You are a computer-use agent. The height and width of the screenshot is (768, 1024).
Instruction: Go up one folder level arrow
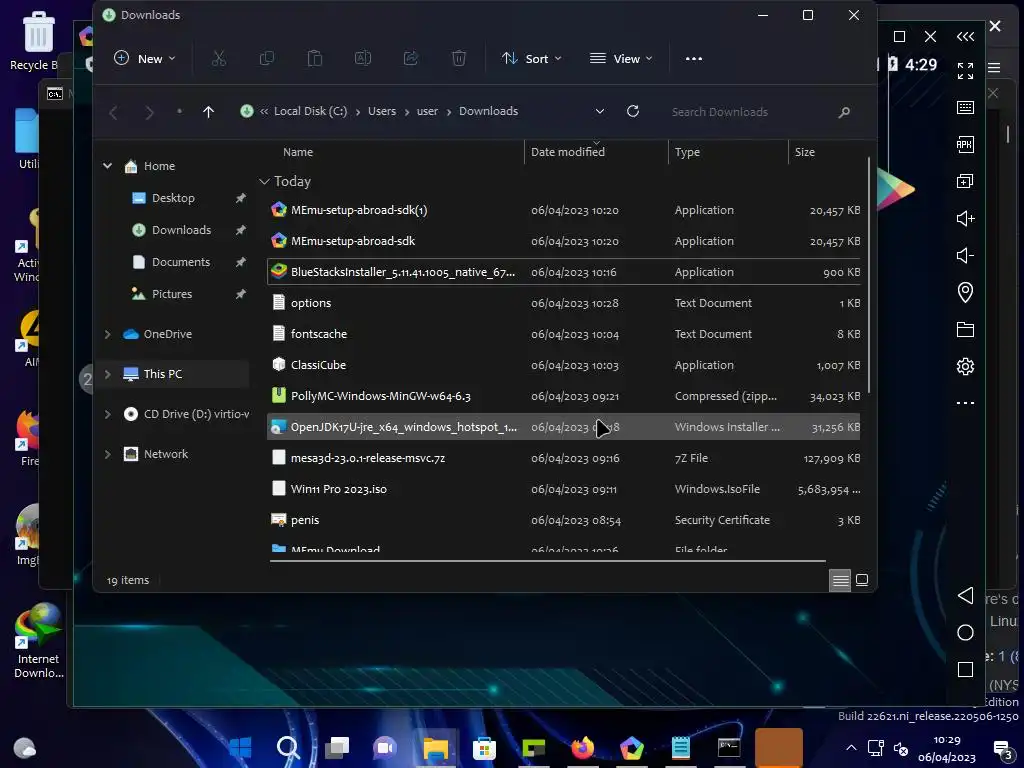coord(208,112)
